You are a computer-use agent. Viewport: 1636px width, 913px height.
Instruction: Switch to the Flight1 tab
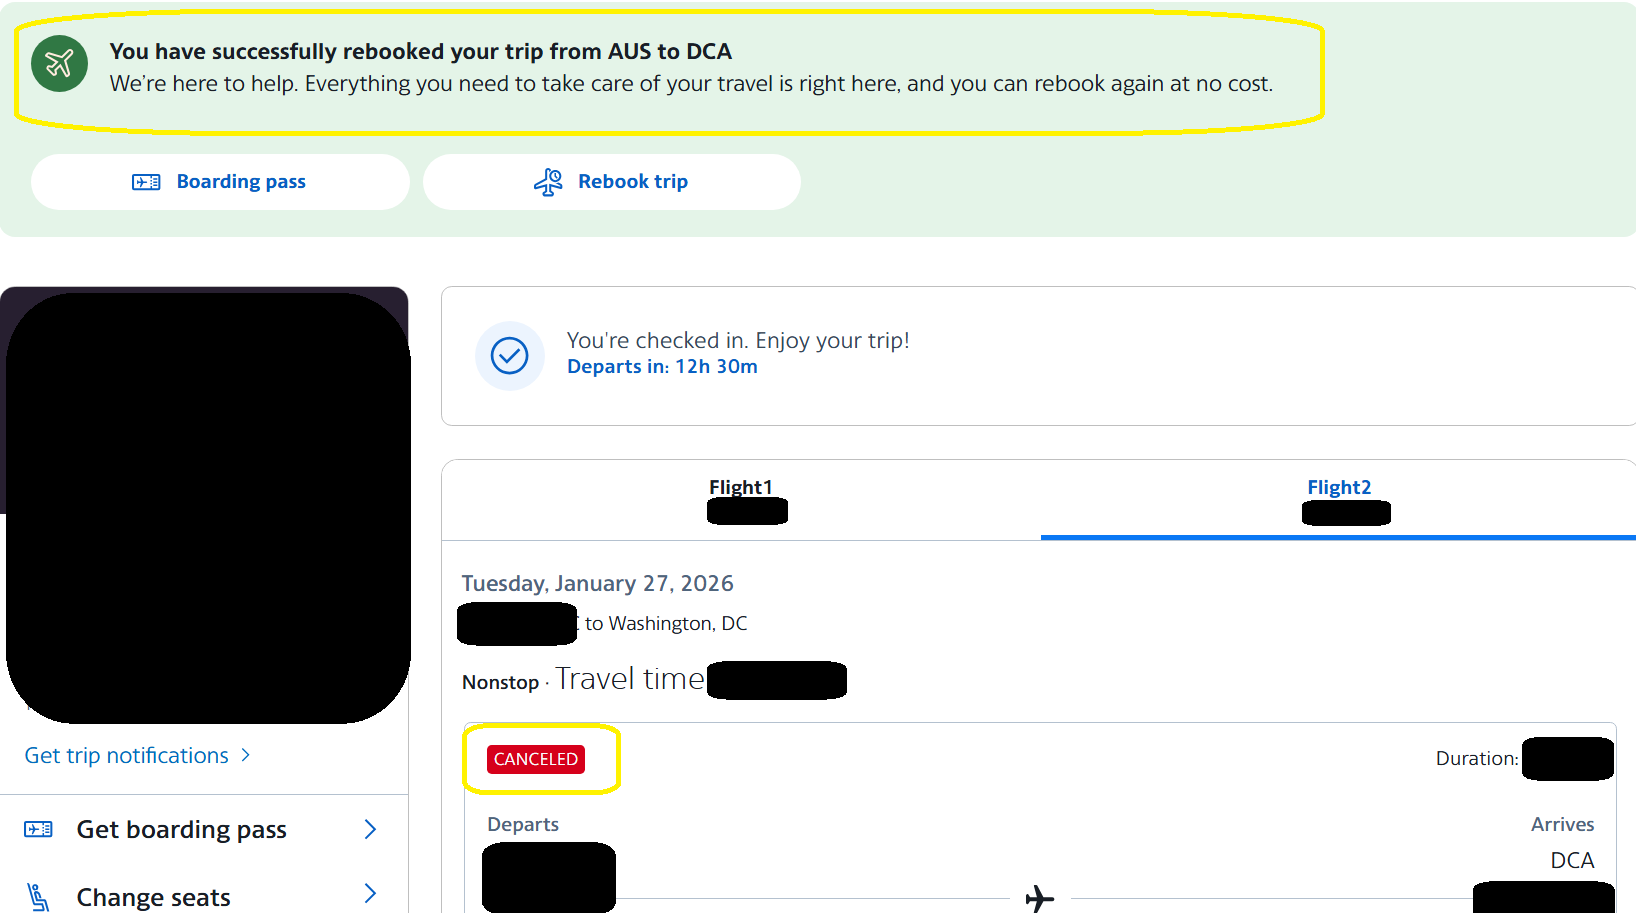pyautogui.click(x=741, y=500)
